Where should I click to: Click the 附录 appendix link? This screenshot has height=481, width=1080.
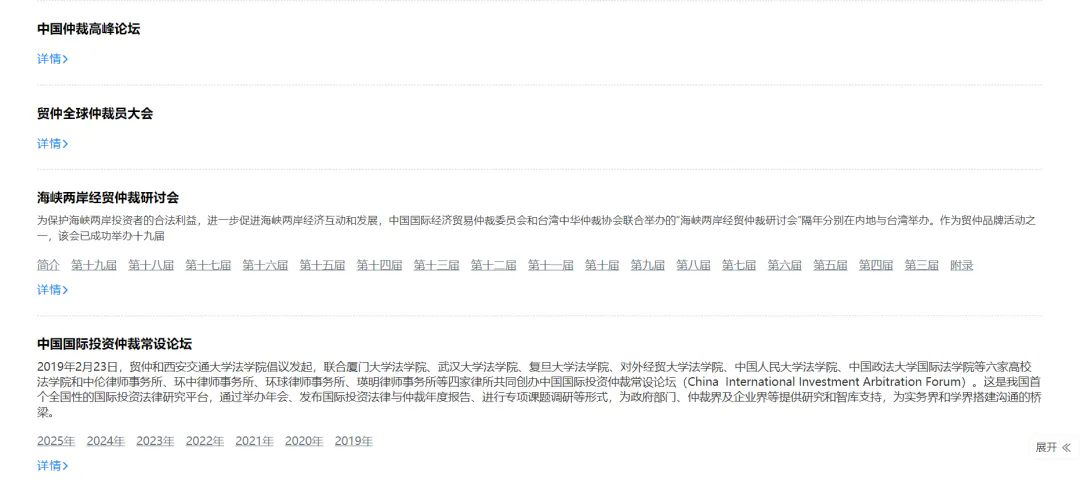962,265
